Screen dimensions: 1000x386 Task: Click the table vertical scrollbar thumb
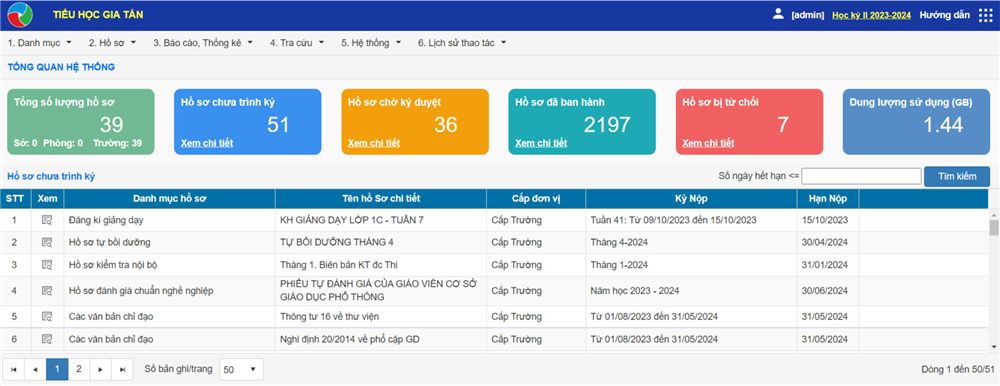click(994, 228)
